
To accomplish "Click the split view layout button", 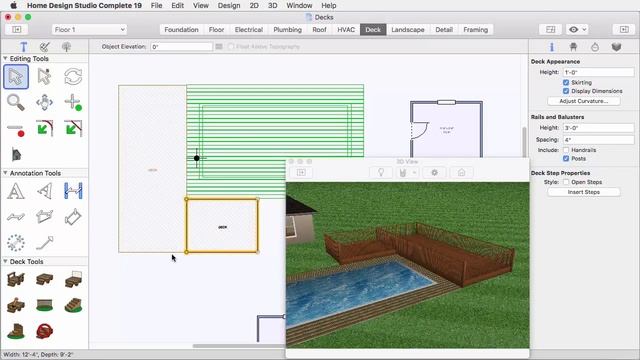I will 550,29.
